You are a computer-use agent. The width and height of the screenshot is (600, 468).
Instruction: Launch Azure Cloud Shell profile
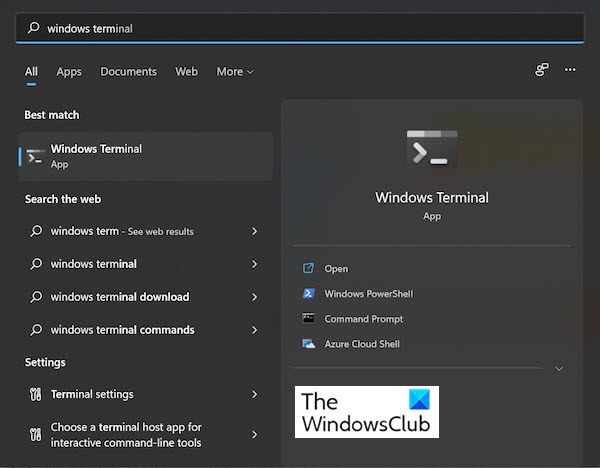pyautogui.click(x=362, y=344)
